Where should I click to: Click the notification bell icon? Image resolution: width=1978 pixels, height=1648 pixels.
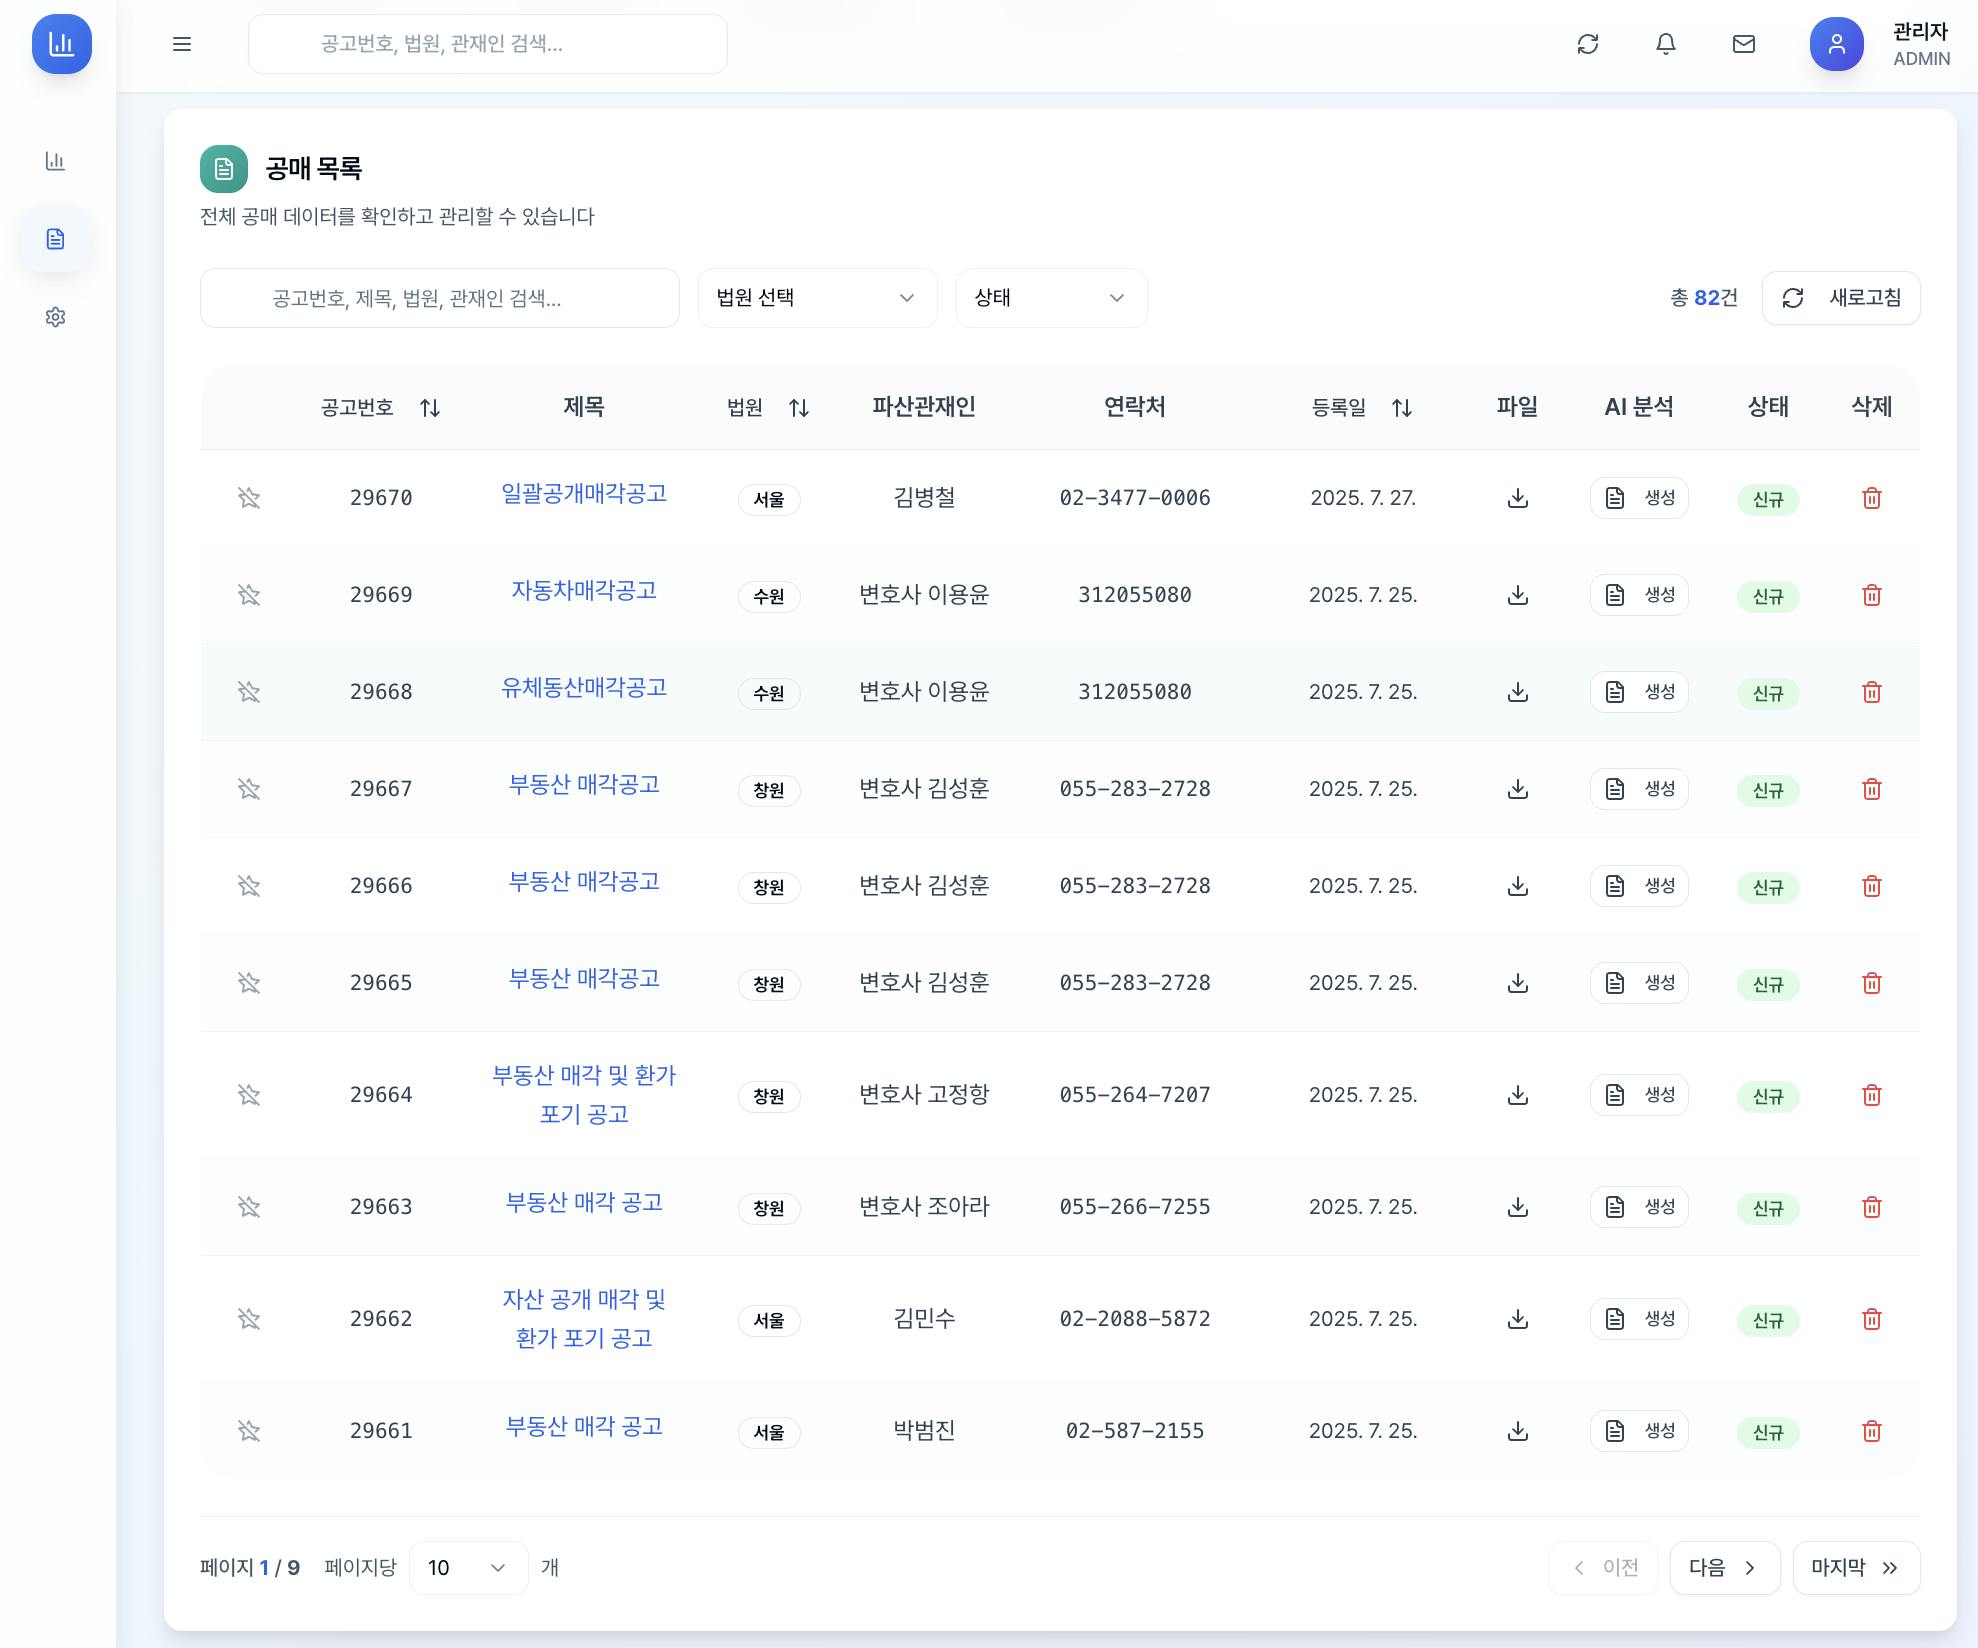[1665, 44]
